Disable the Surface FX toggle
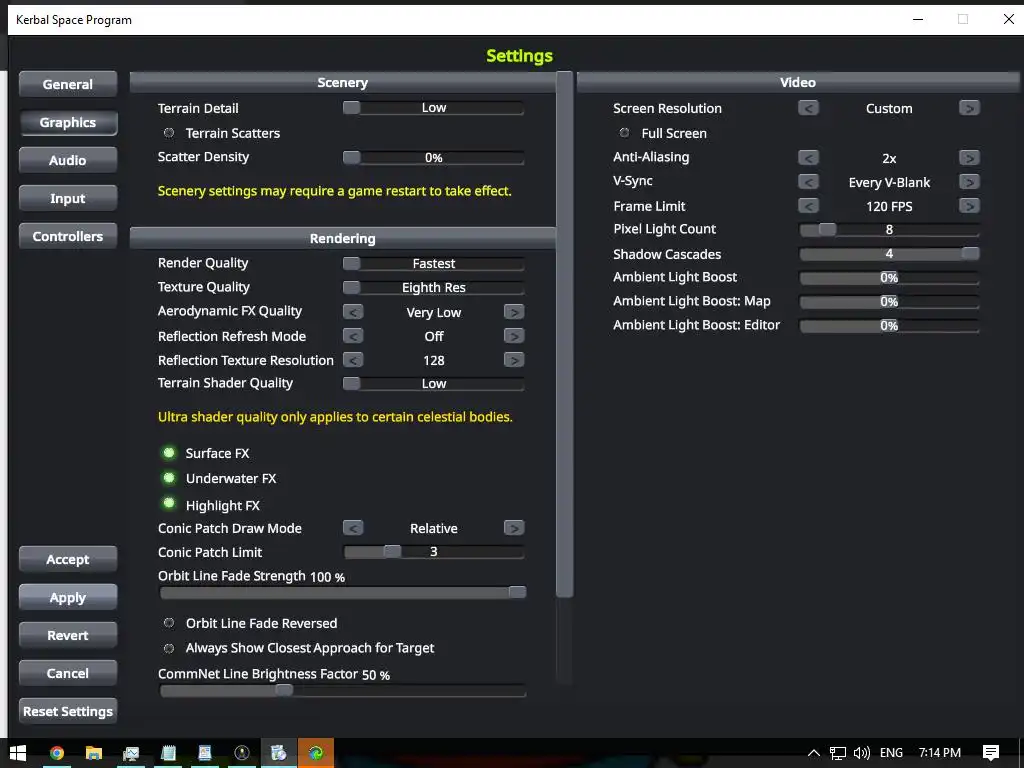This screenshot has width=1024, height=768. pyautogui.click(x=169, y=453)
